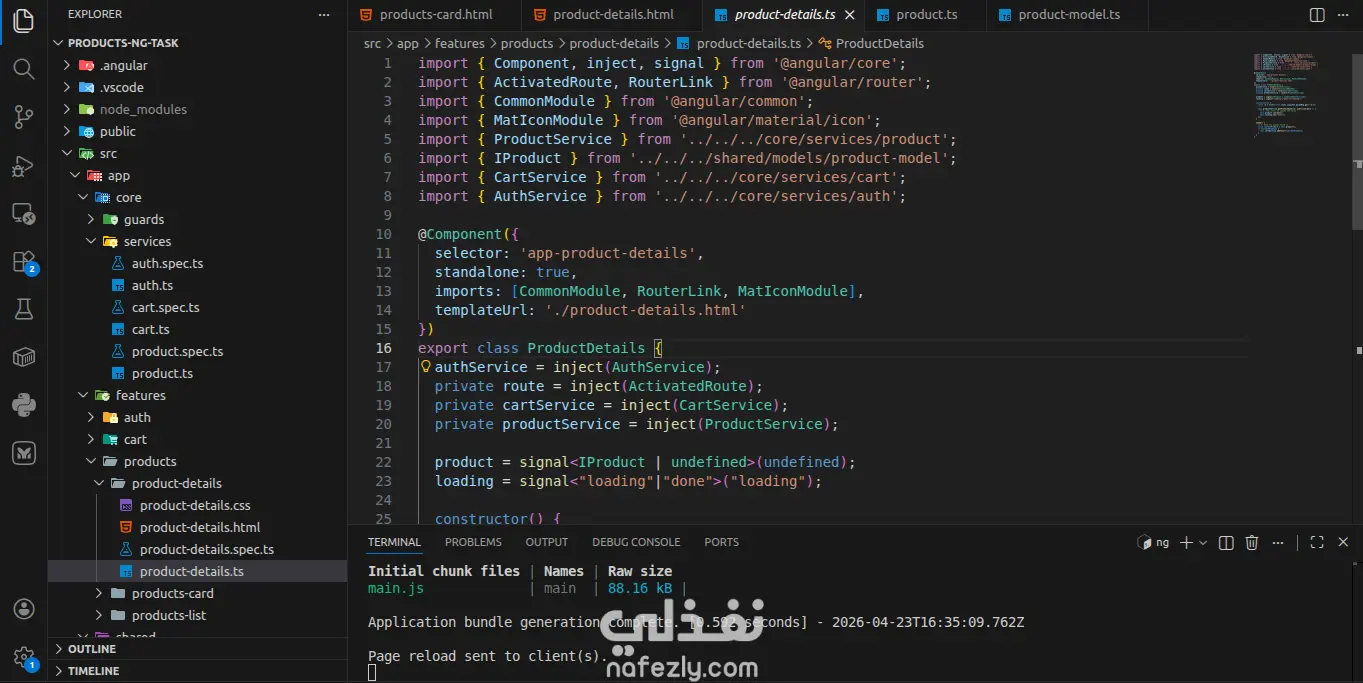Open product.spec.ts in the explorer
This screenshot has height=683, width=1363.
point(199,351)
